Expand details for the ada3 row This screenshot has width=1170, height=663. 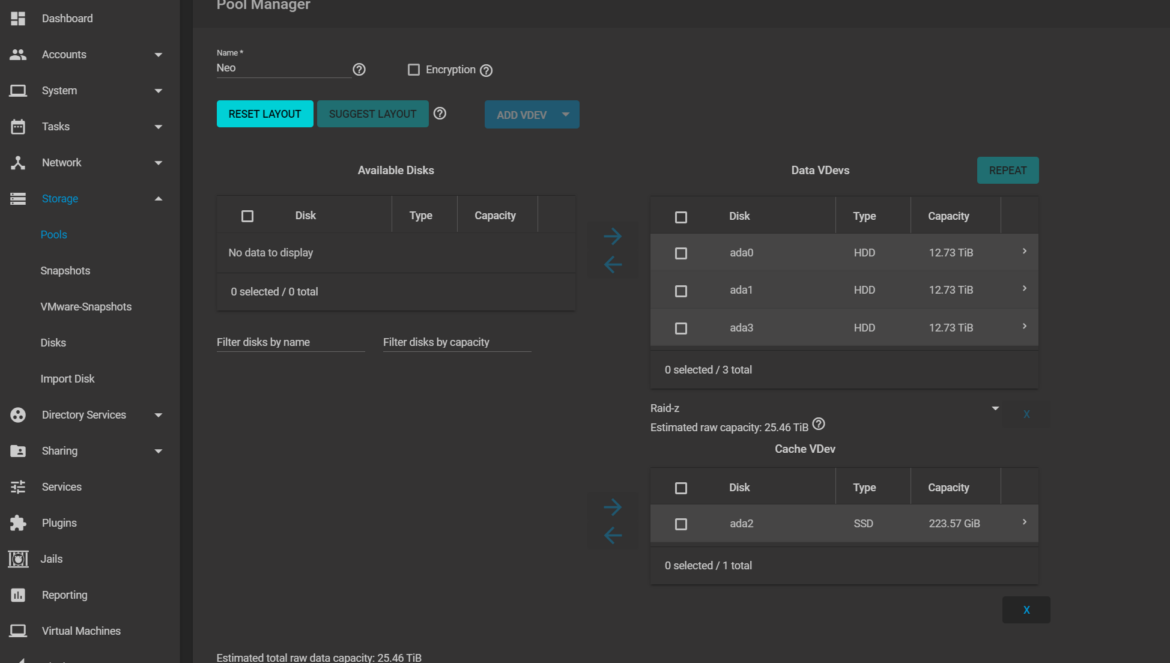(1024, 327)
